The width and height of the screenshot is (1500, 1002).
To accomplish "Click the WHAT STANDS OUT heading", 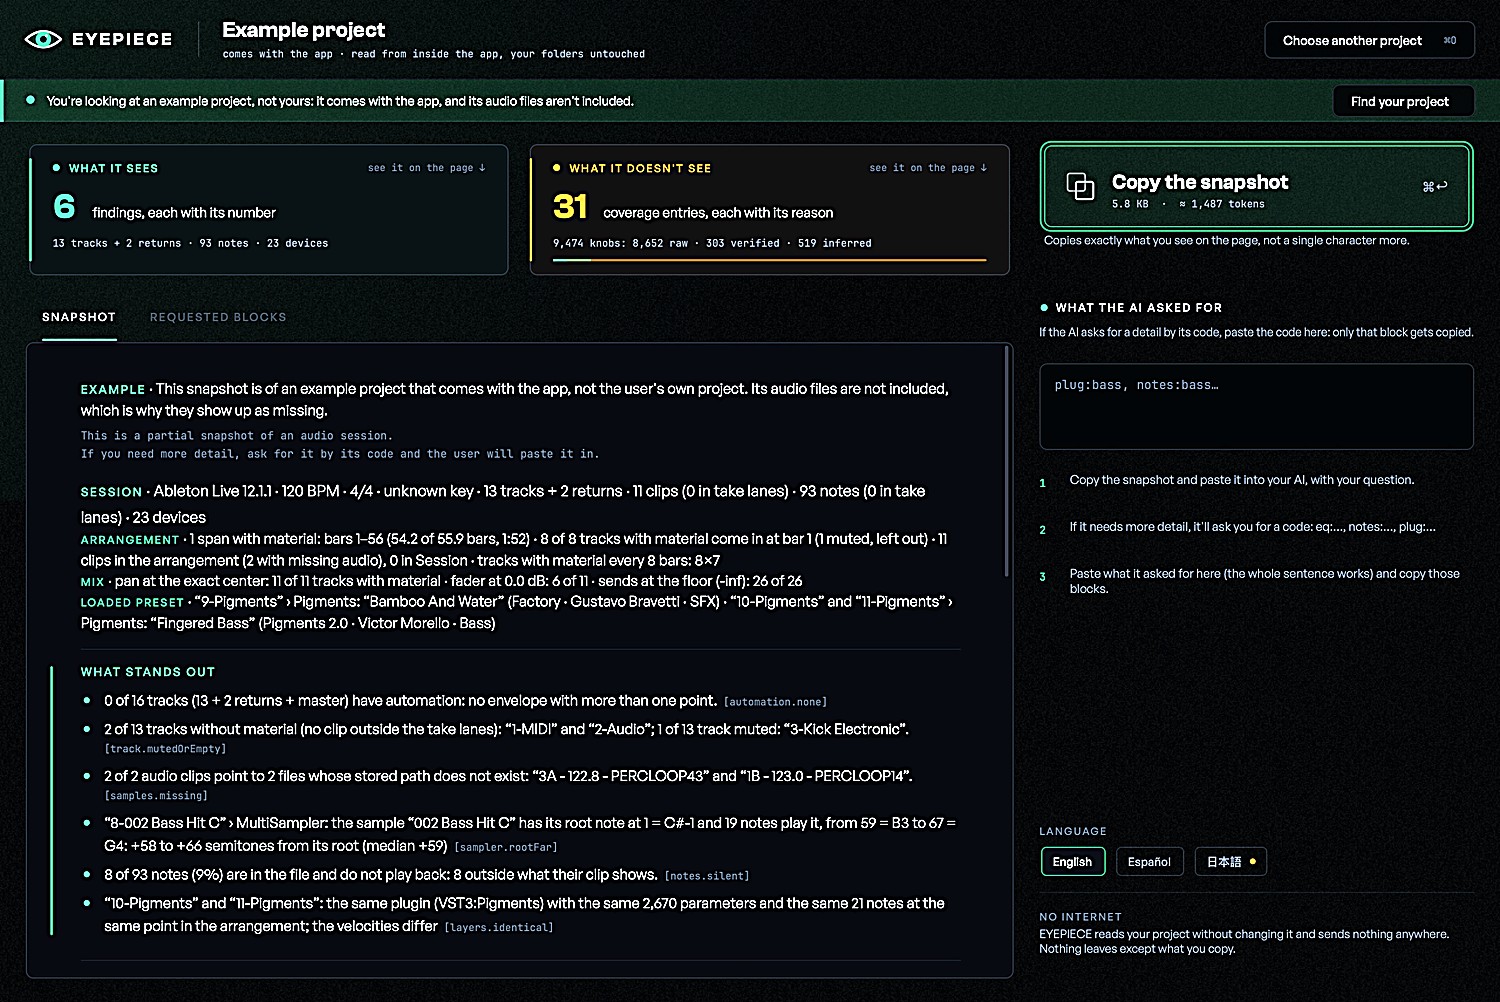I will click(x=148, y=672).
